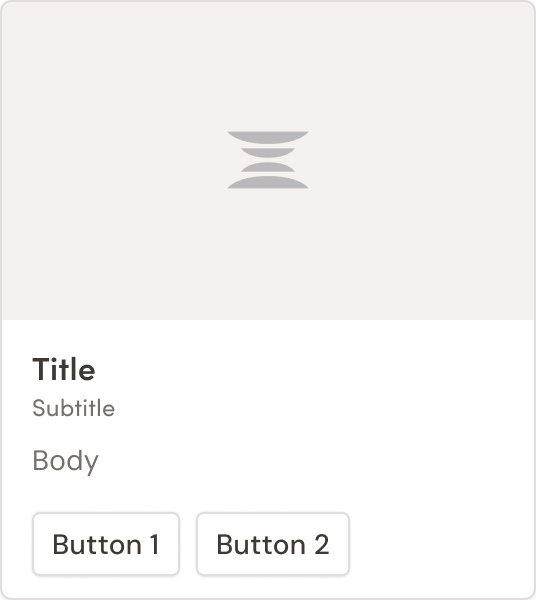The image size is (536, 600).
Task: Select the bottom crescent of the placeholder icon
Action: [268, 183]
